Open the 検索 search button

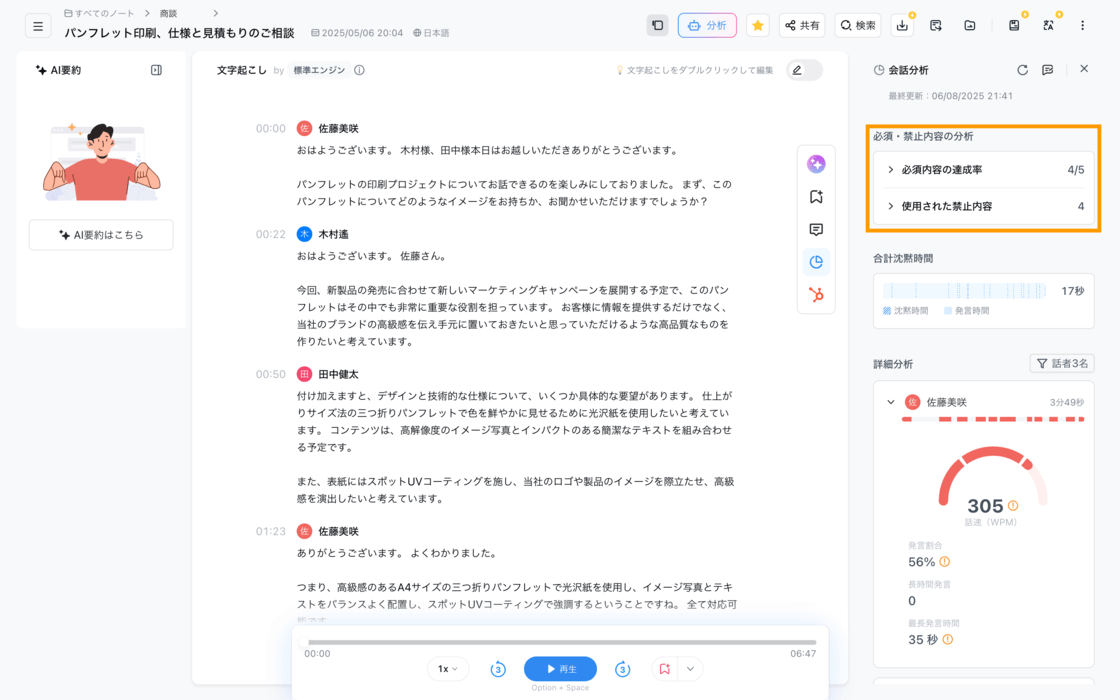coord(858,26)
